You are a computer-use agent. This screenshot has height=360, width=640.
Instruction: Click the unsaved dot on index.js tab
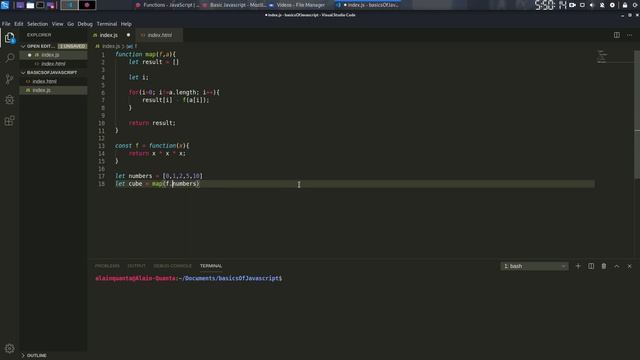click(x=128, y=35)
